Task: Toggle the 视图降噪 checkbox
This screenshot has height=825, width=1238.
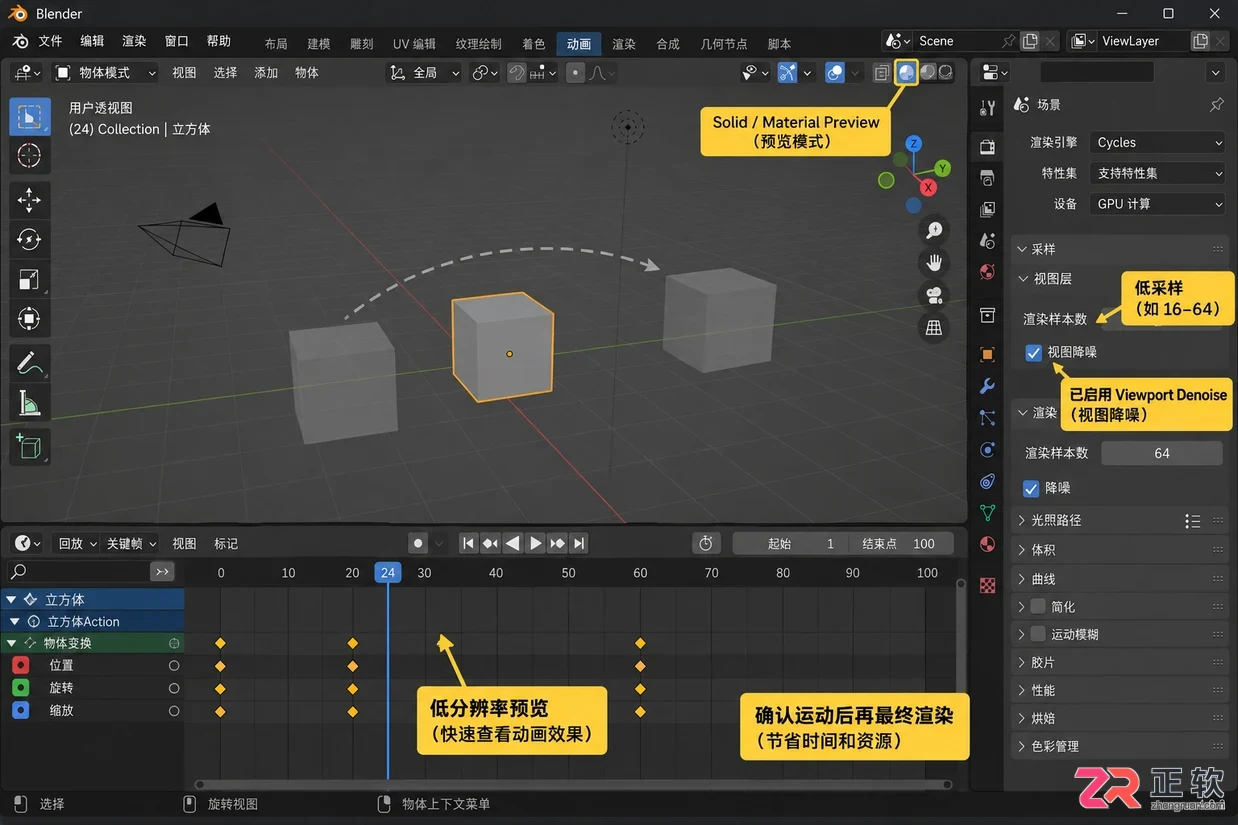Action: [1034, 352]
